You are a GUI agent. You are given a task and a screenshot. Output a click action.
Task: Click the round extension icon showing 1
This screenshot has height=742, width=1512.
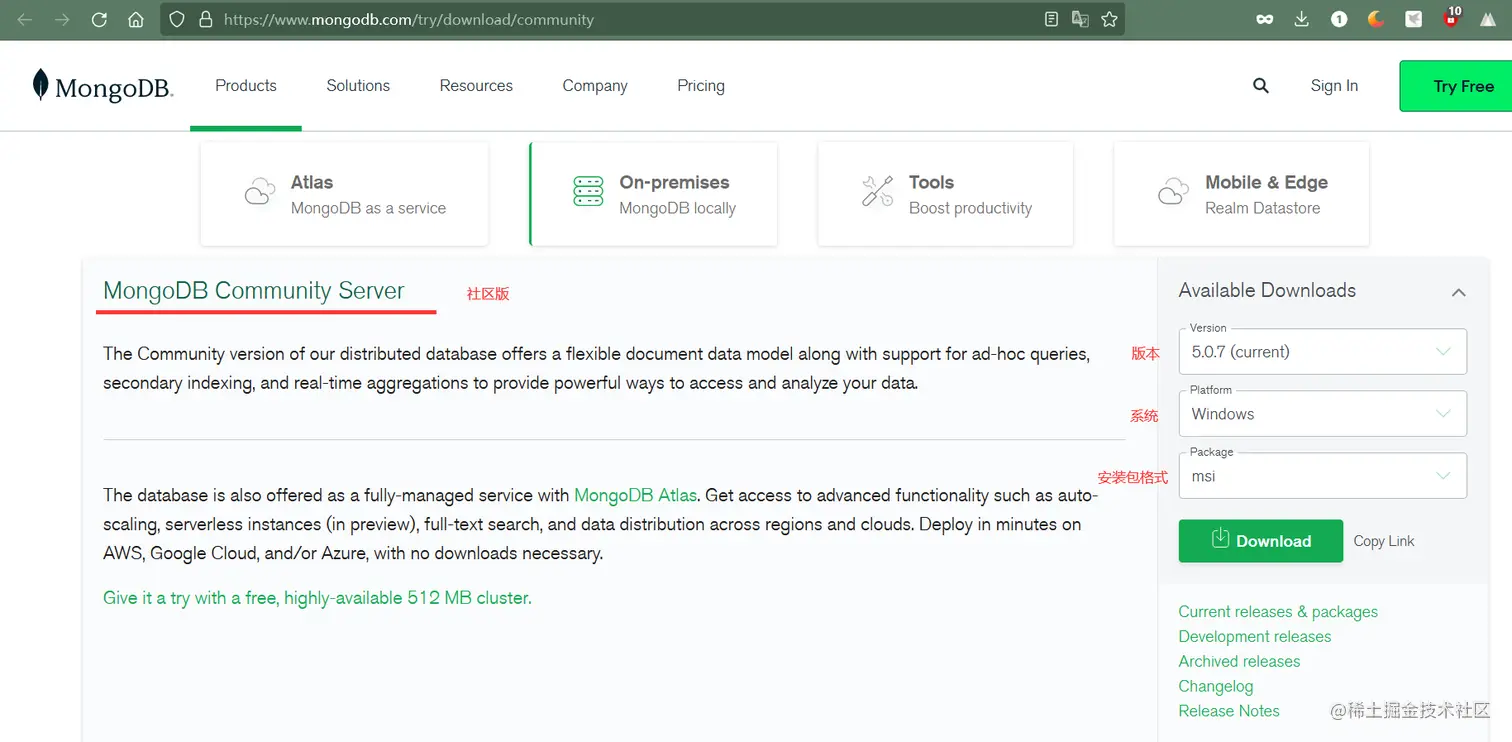point(1339,19)
